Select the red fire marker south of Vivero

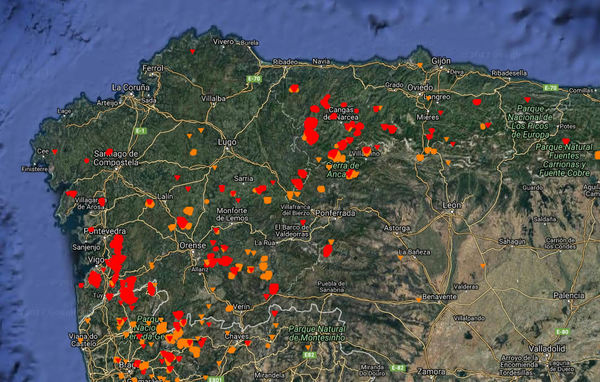tap(192, 51)
